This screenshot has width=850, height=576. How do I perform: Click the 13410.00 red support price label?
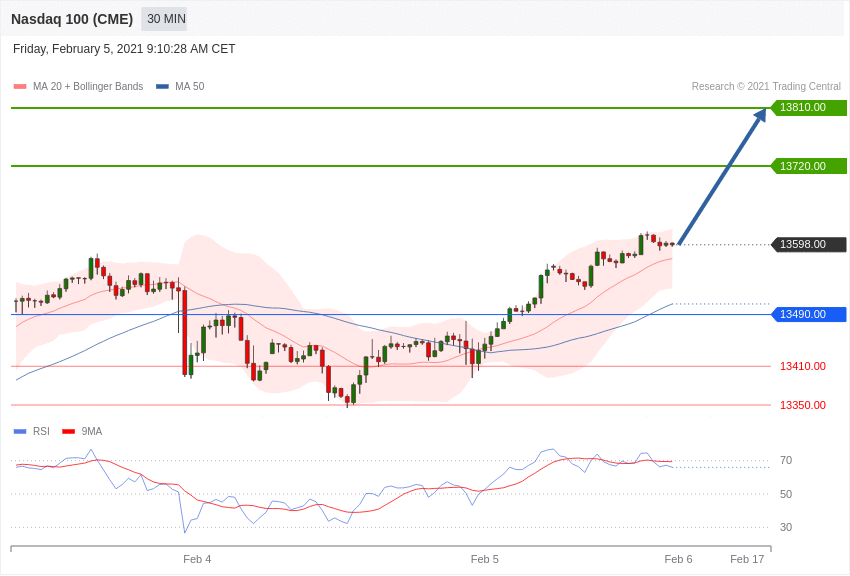click(803, 366)
